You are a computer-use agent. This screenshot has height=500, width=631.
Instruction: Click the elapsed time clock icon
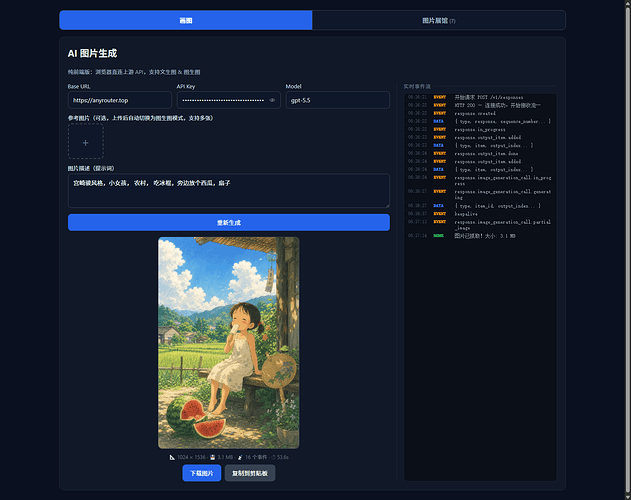[273, 457]
